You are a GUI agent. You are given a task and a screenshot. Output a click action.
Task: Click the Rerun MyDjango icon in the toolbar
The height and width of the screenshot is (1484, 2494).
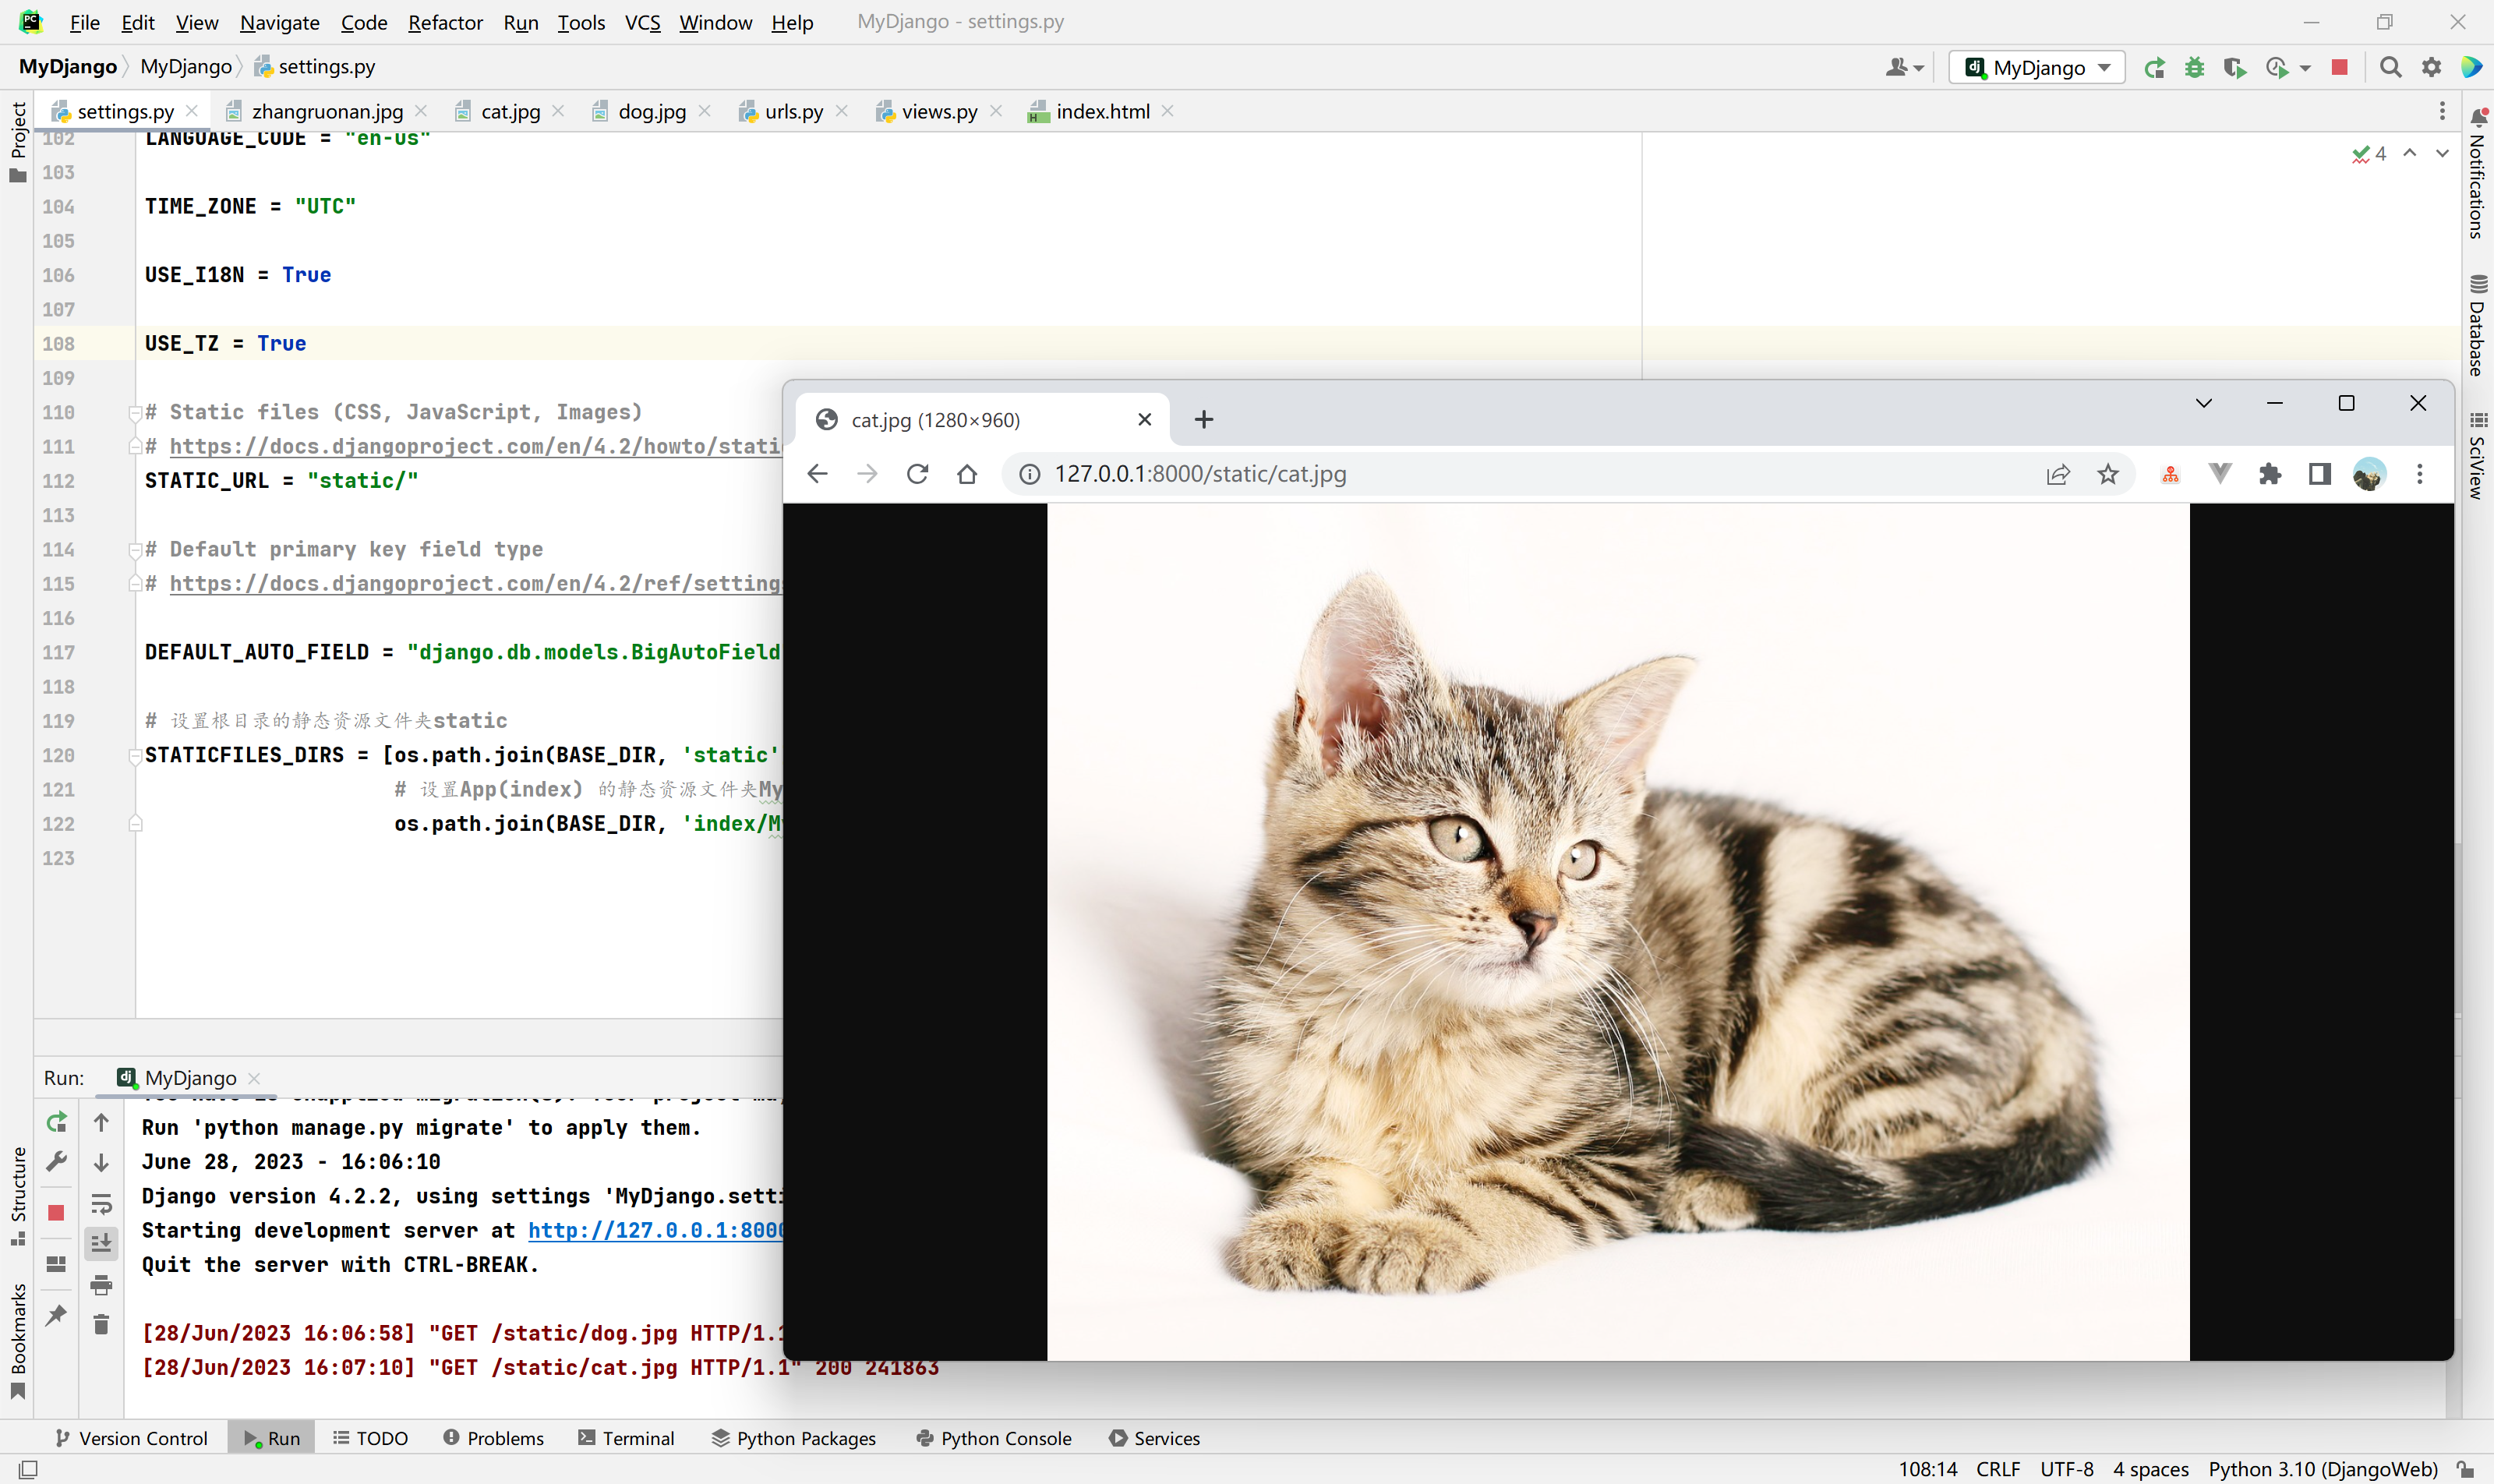2155,68
